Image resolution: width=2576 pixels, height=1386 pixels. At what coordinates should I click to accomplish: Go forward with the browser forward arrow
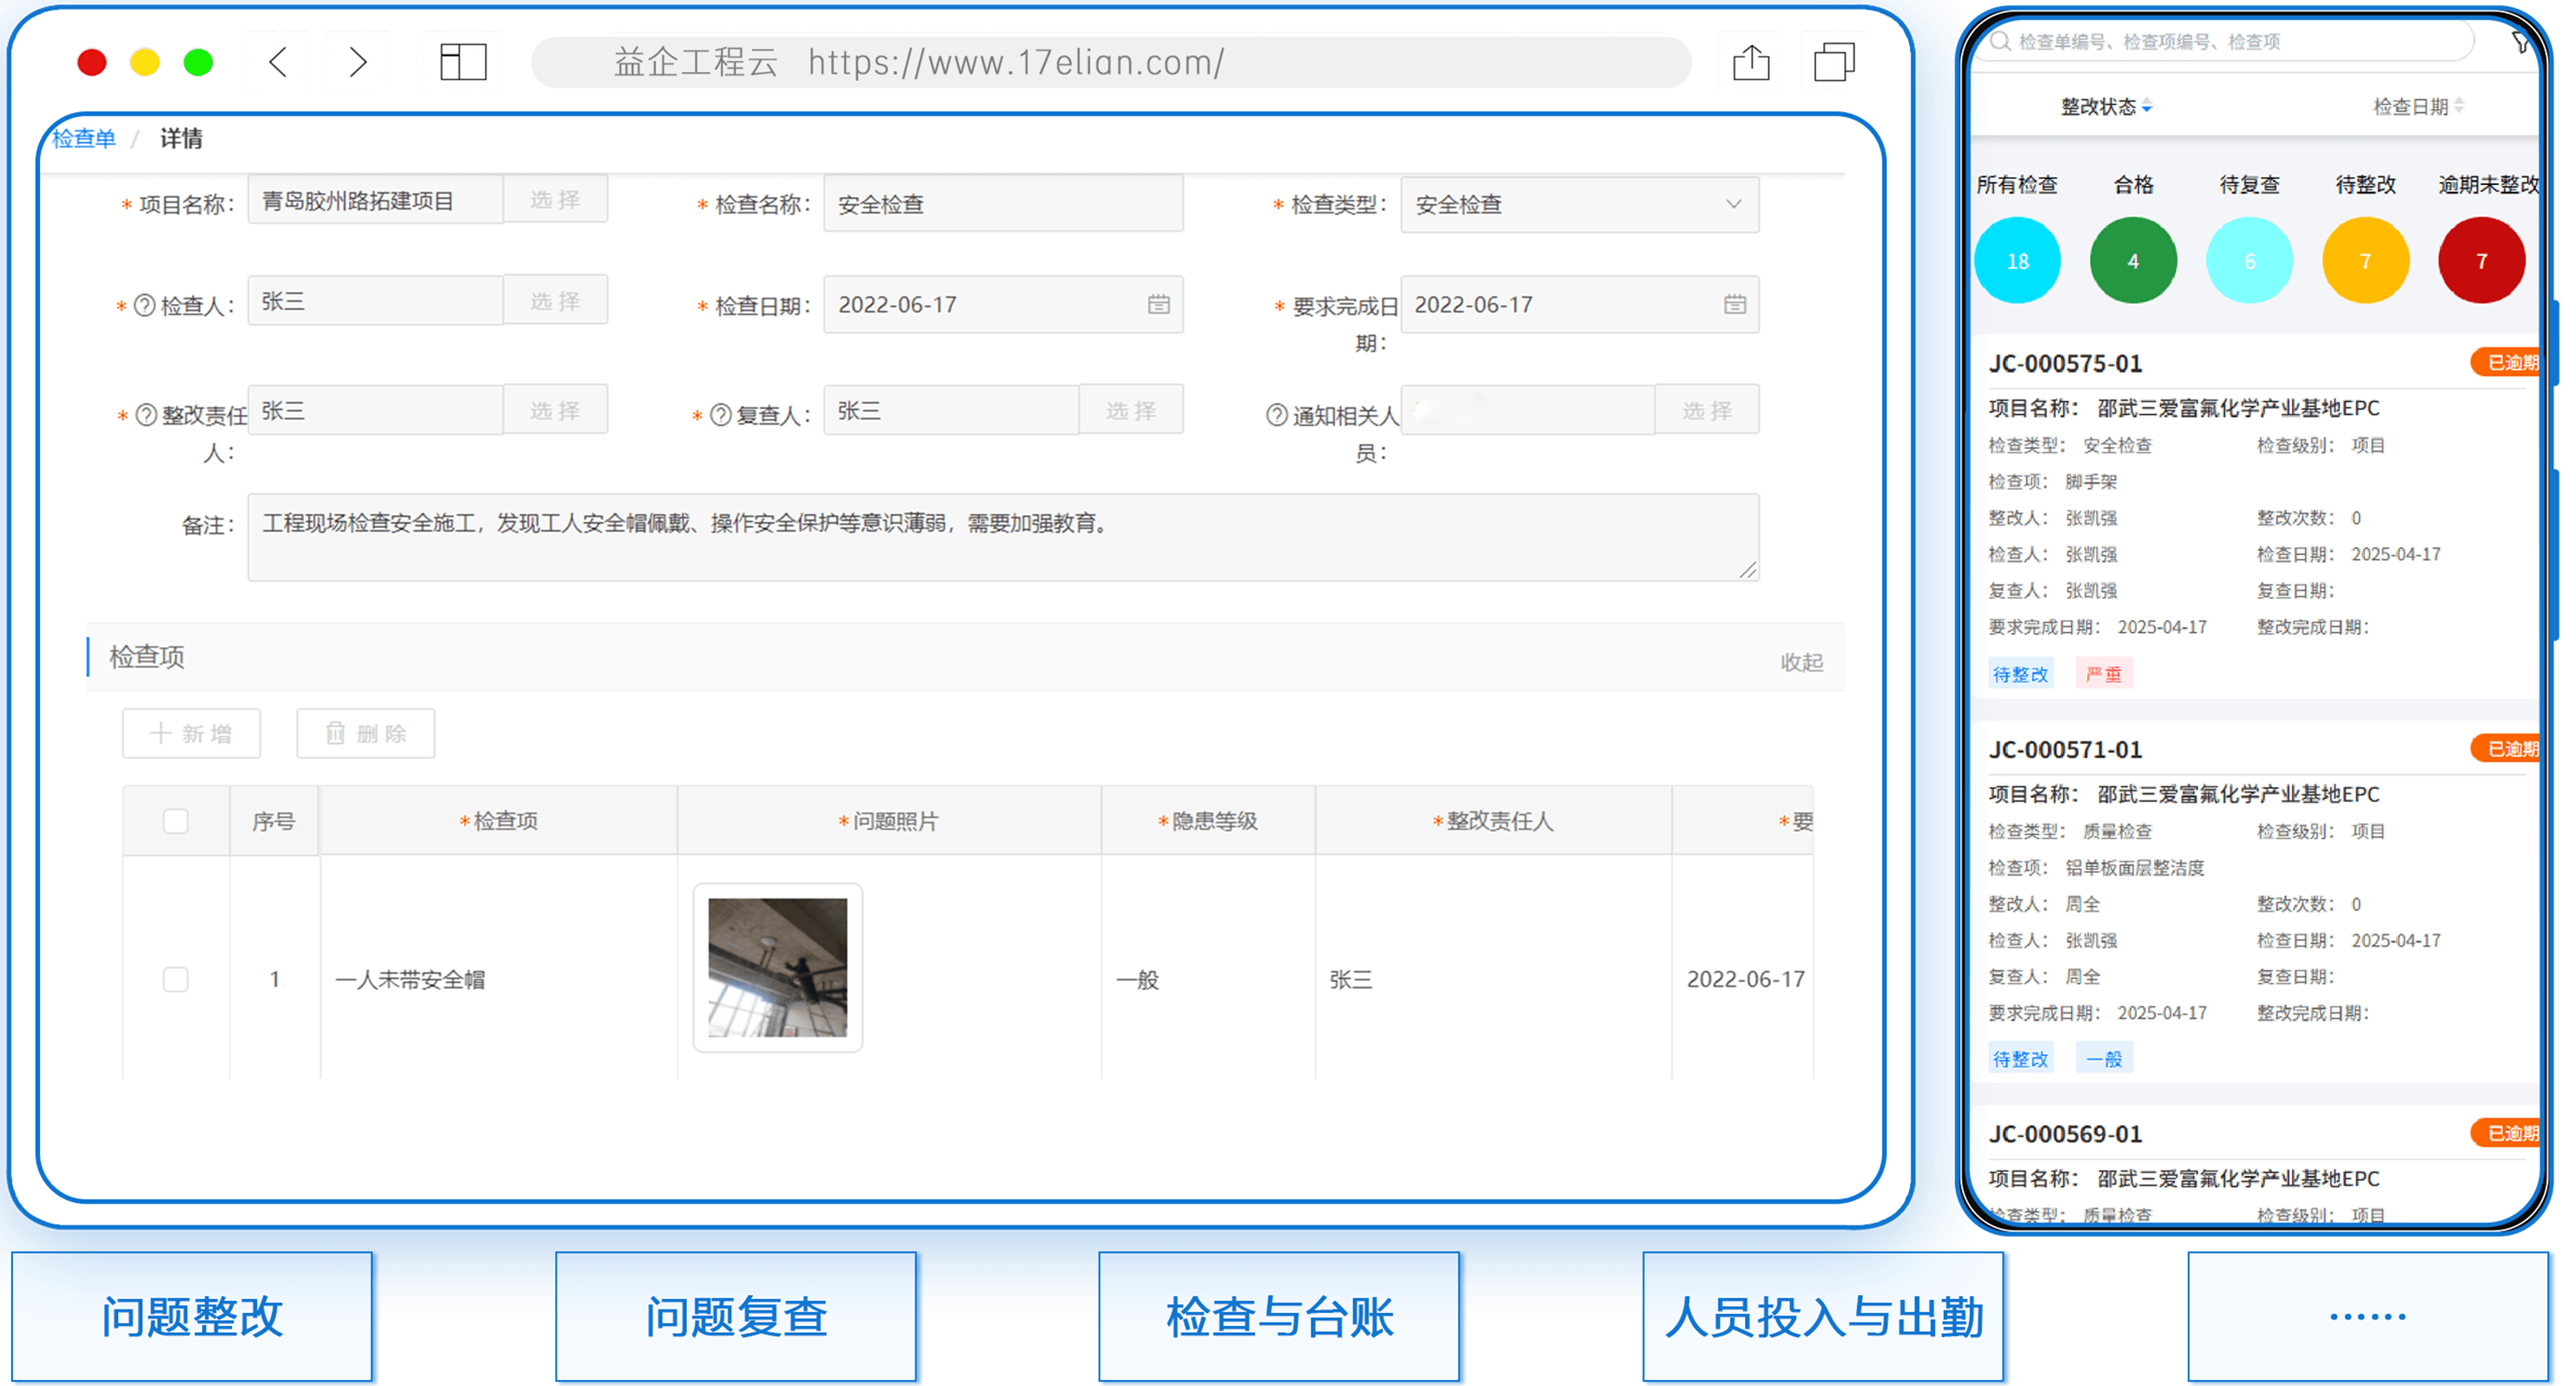357,63
